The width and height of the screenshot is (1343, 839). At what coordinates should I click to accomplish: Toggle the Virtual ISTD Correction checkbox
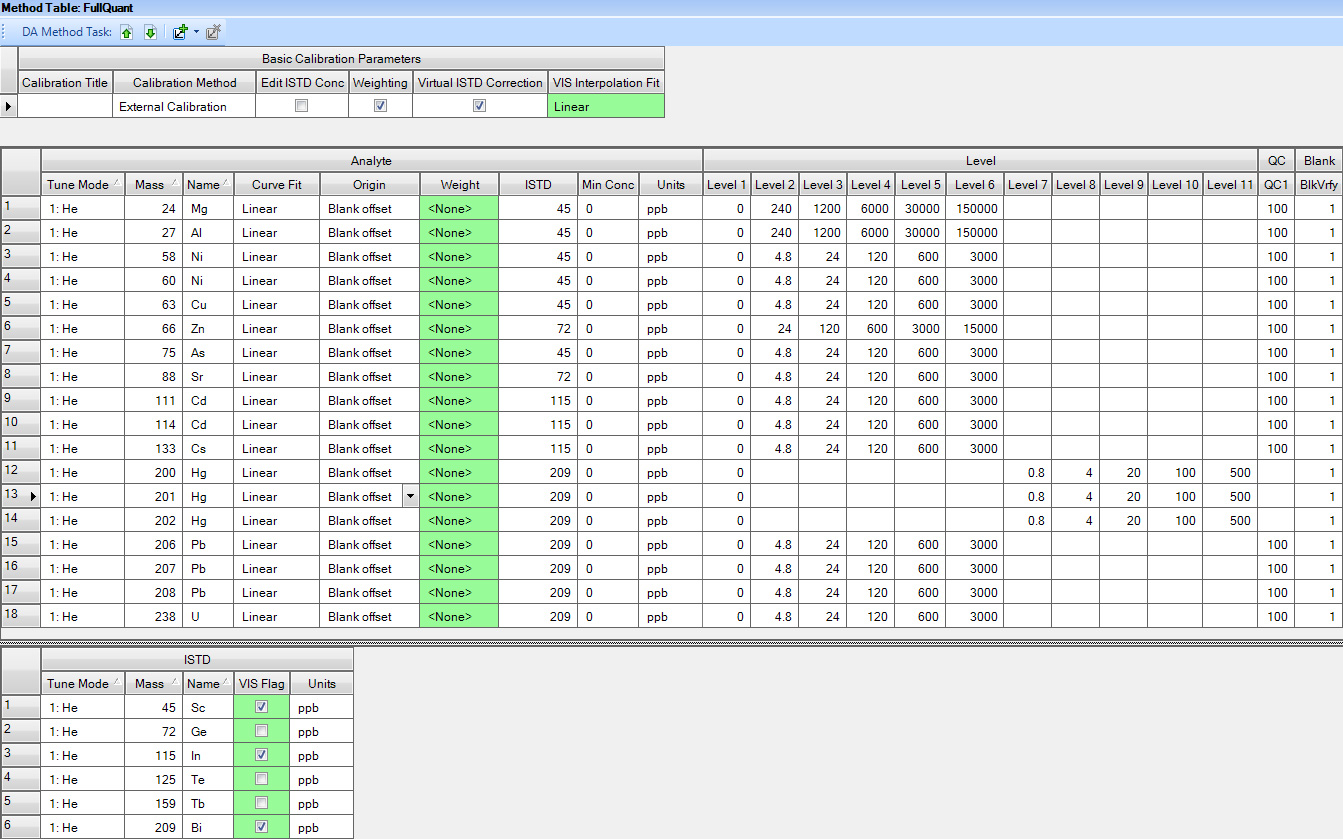[479, 106]
